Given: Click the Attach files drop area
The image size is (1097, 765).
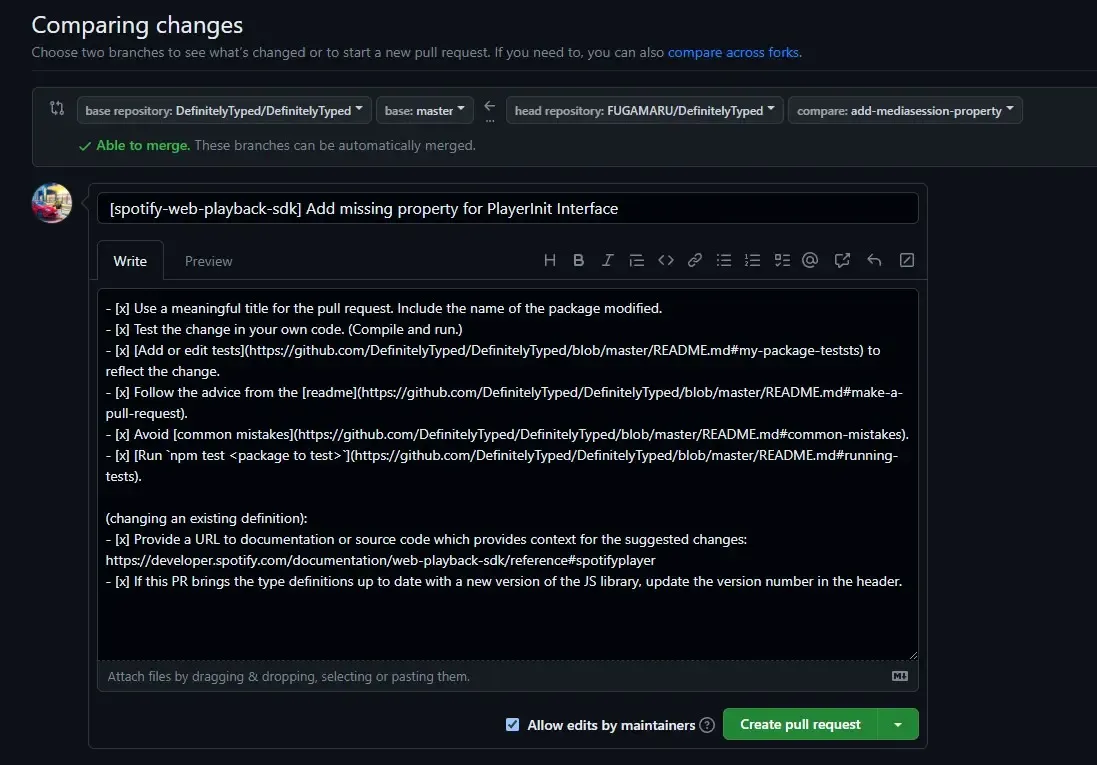Looking at the screenshot, I should coord(508,677).
